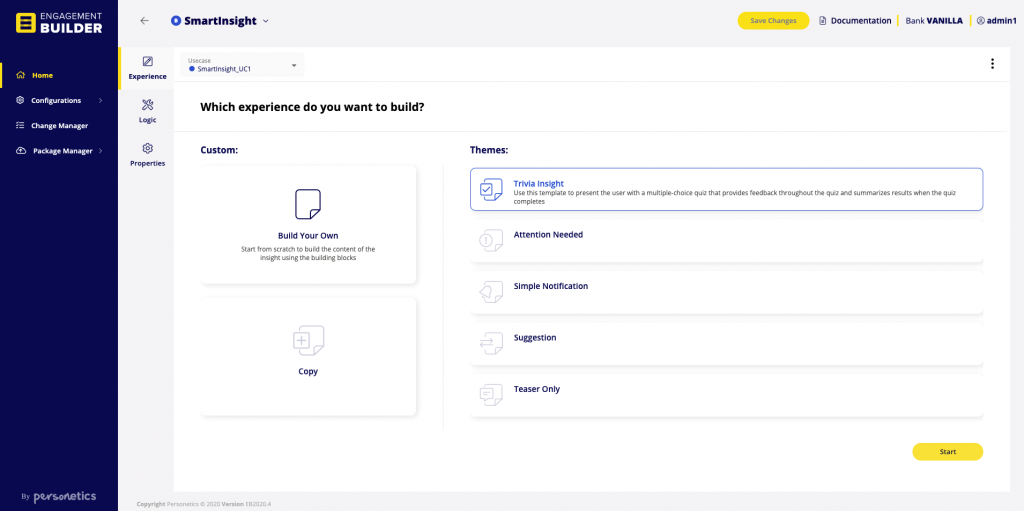Click the Simple Notification theme icon

coord(491,291)
